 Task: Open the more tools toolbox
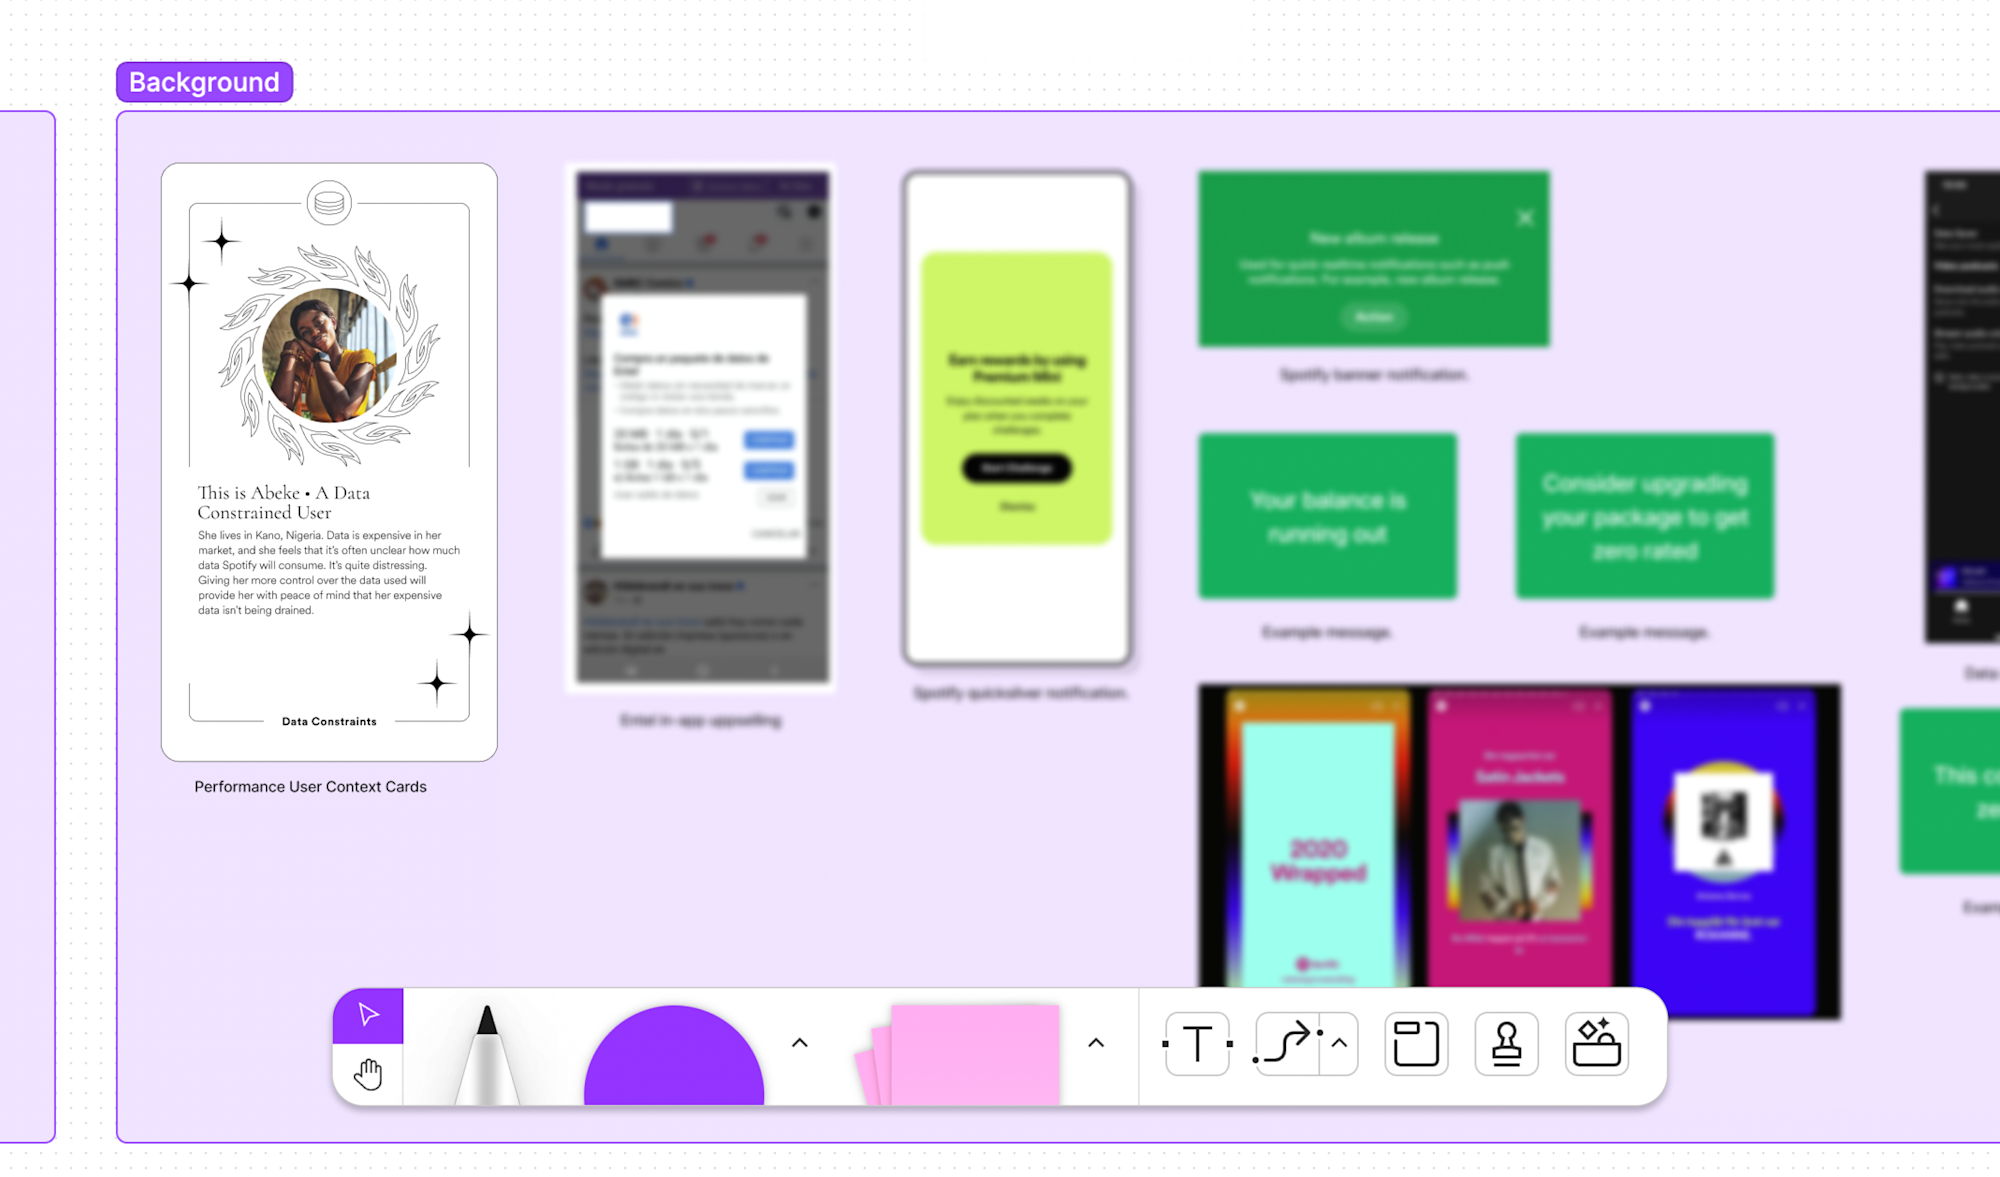click(1596, 1043)
